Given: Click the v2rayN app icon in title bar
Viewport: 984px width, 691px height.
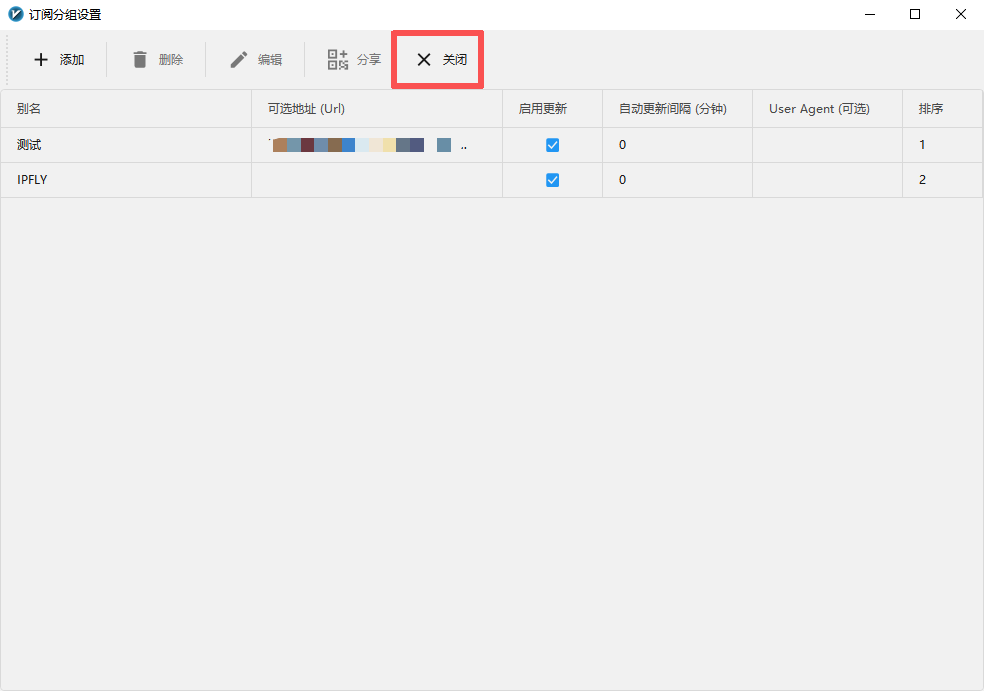Looking at the screenshot, I should (x=15, y=15).
